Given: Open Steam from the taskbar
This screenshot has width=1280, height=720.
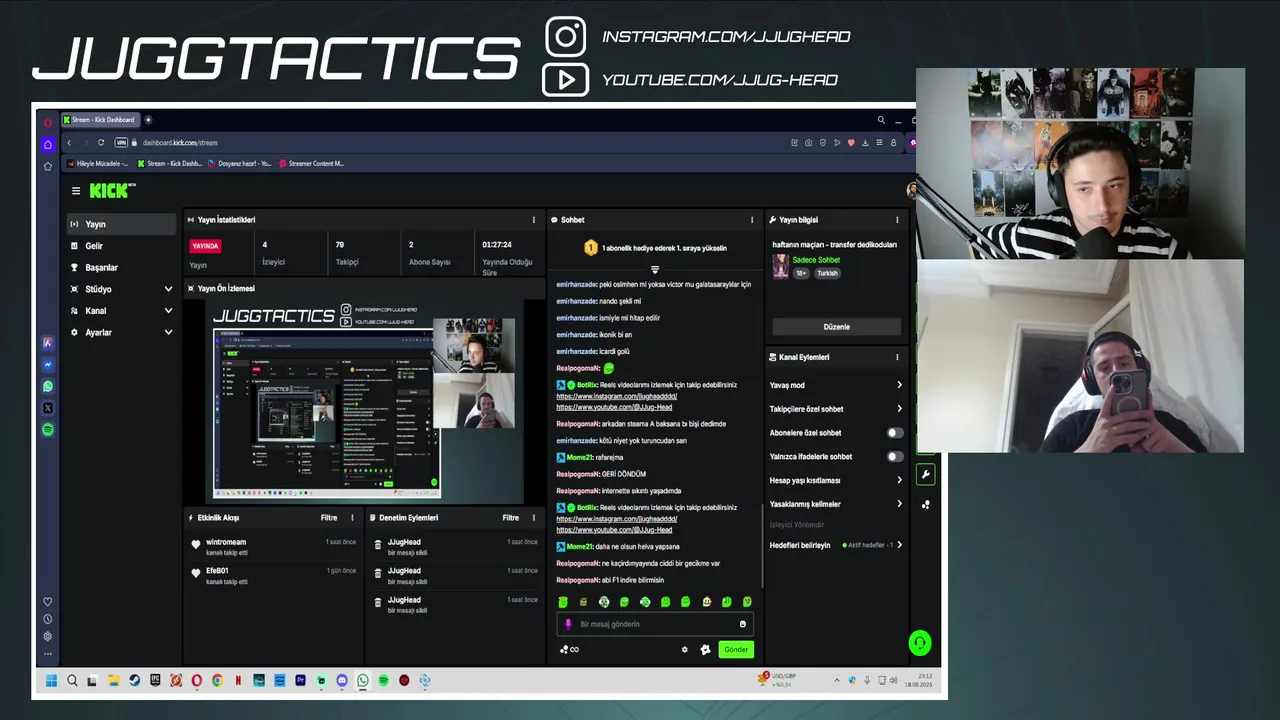Looking at the screenshot, I should pyautogui.click(x=134, y=681).
